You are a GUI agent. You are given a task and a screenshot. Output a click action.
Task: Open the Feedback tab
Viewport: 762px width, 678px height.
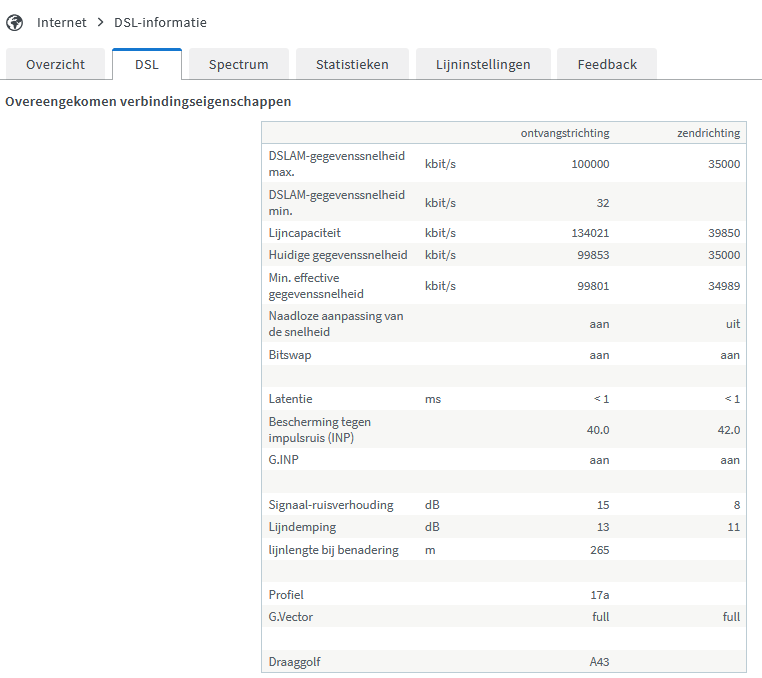click(607, 64)
